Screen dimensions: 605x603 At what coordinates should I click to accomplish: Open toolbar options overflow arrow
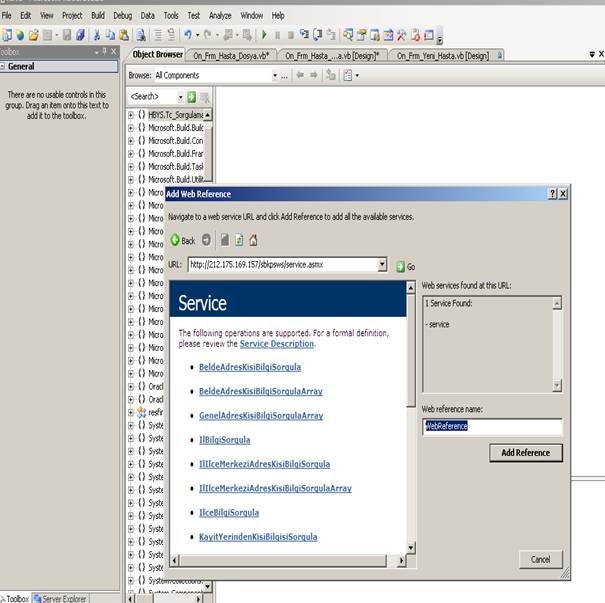click(440, 40)
